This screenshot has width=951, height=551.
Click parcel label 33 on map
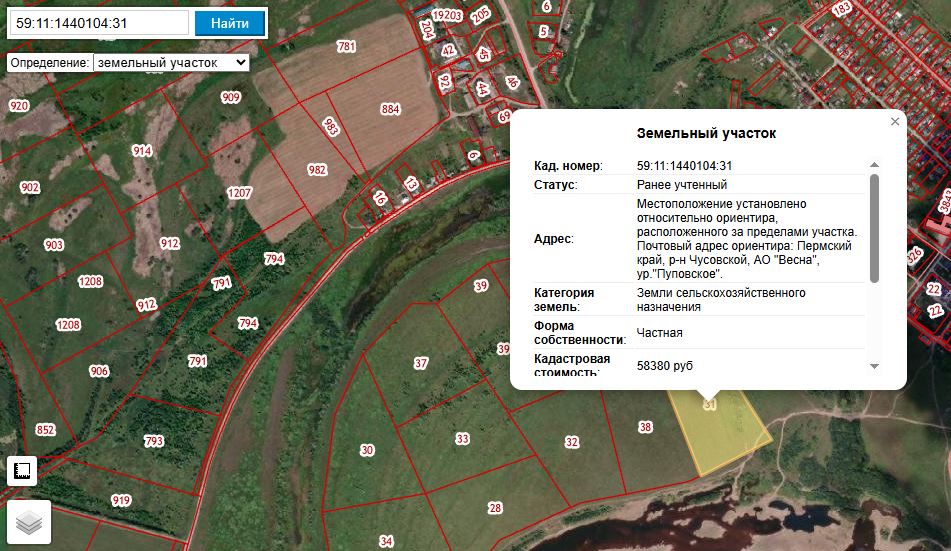tap(463, 439)
